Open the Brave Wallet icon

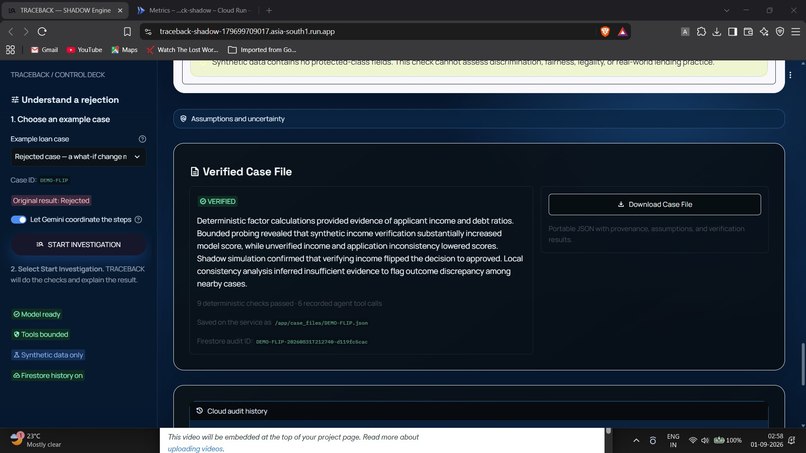pos(748,32)
